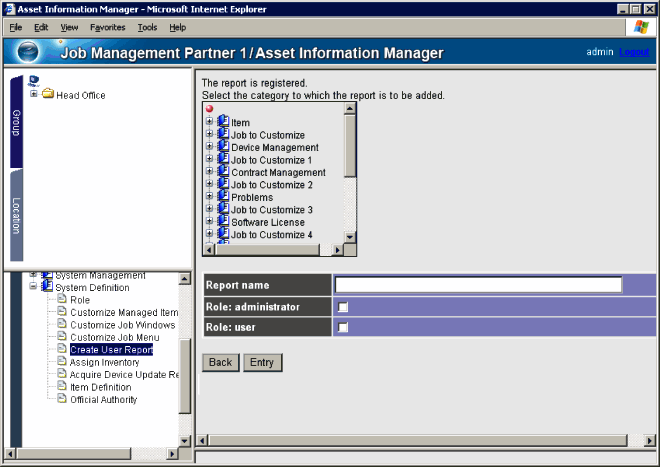Image resolution: width=660 pixels, height=467 pixels.
Task: Click the Problems category book icon
Action: (x=223, y=196)
